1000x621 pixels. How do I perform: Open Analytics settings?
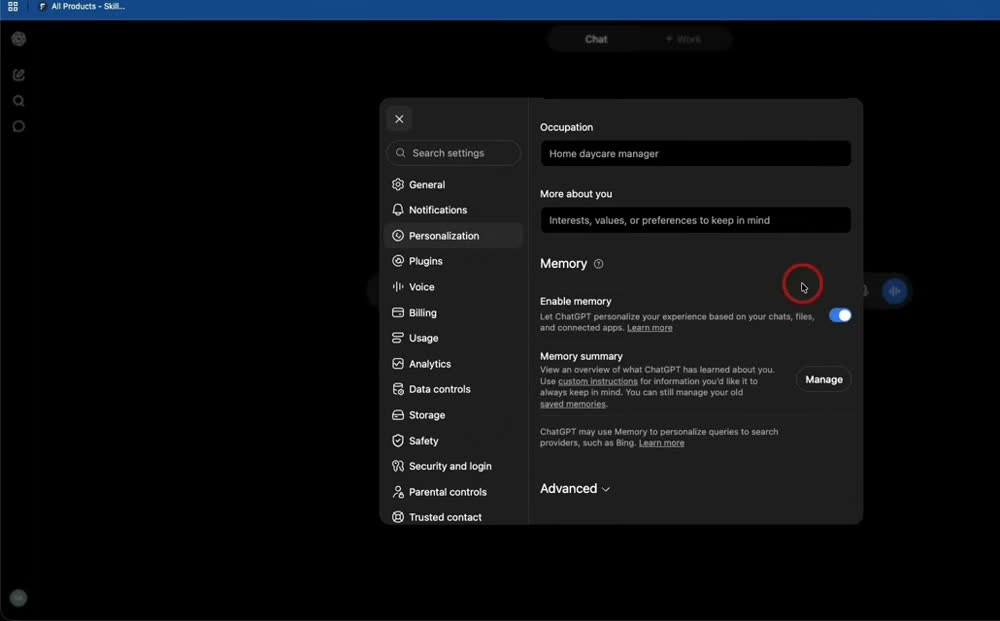tap(453, 363)
